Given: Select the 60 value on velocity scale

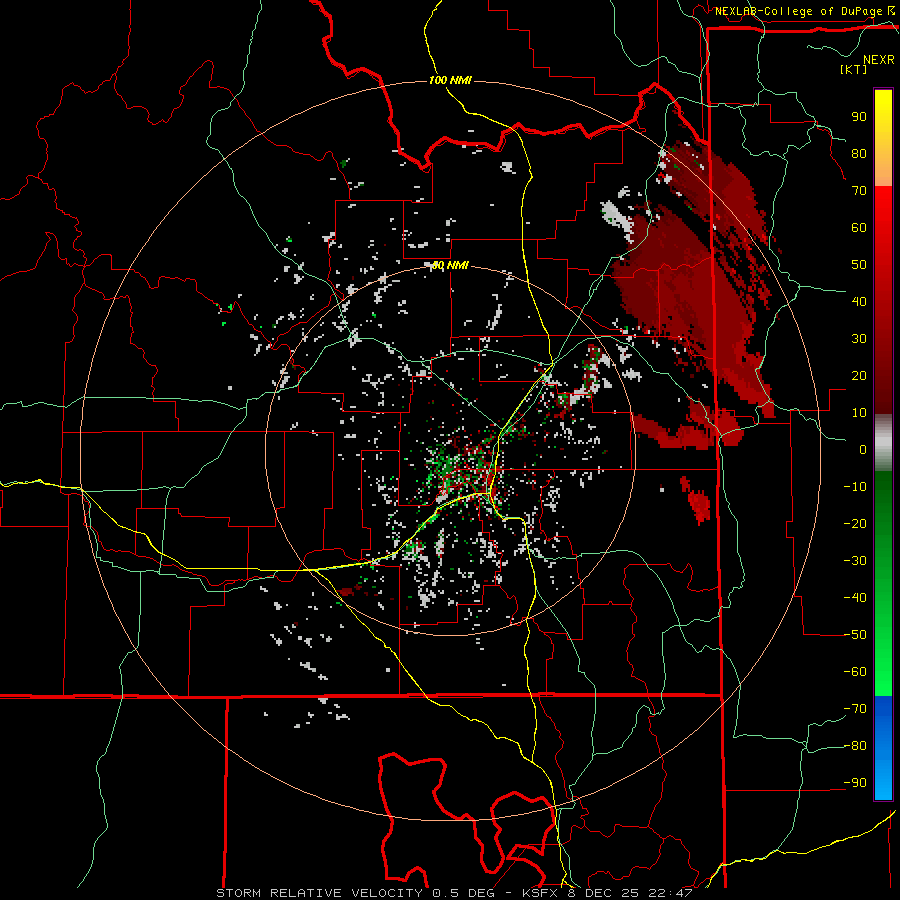Looking at the screenshot, I should pyautogui.click(x=859, y=227).
